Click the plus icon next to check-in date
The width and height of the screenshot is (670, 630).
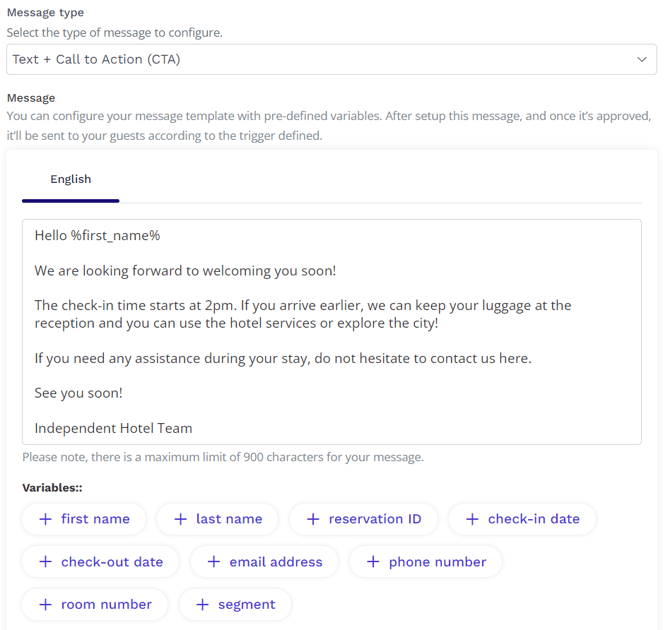point(472,519)
